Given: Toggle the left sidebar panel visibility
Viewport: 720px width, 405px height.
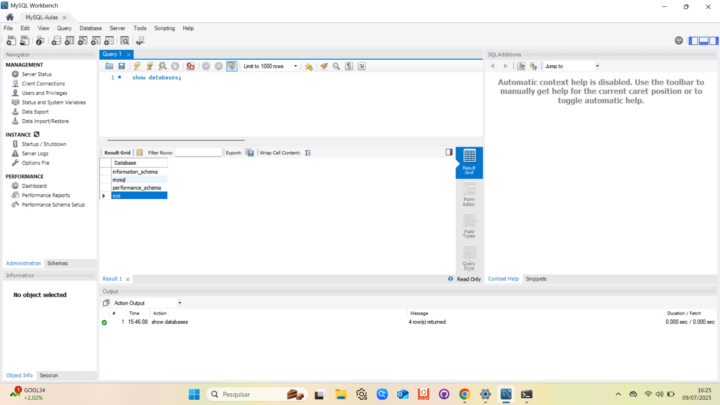Looking at the screenshot, I should click(x=693, y=41).
